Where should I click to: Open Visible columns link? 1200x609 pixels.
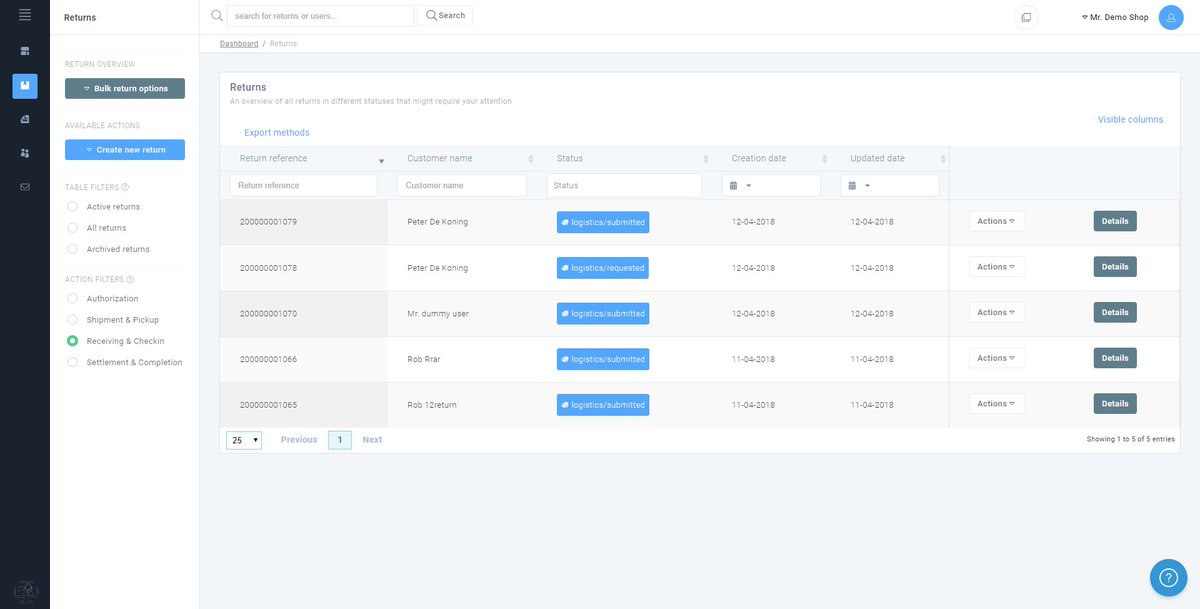(x=1130, y=120)
